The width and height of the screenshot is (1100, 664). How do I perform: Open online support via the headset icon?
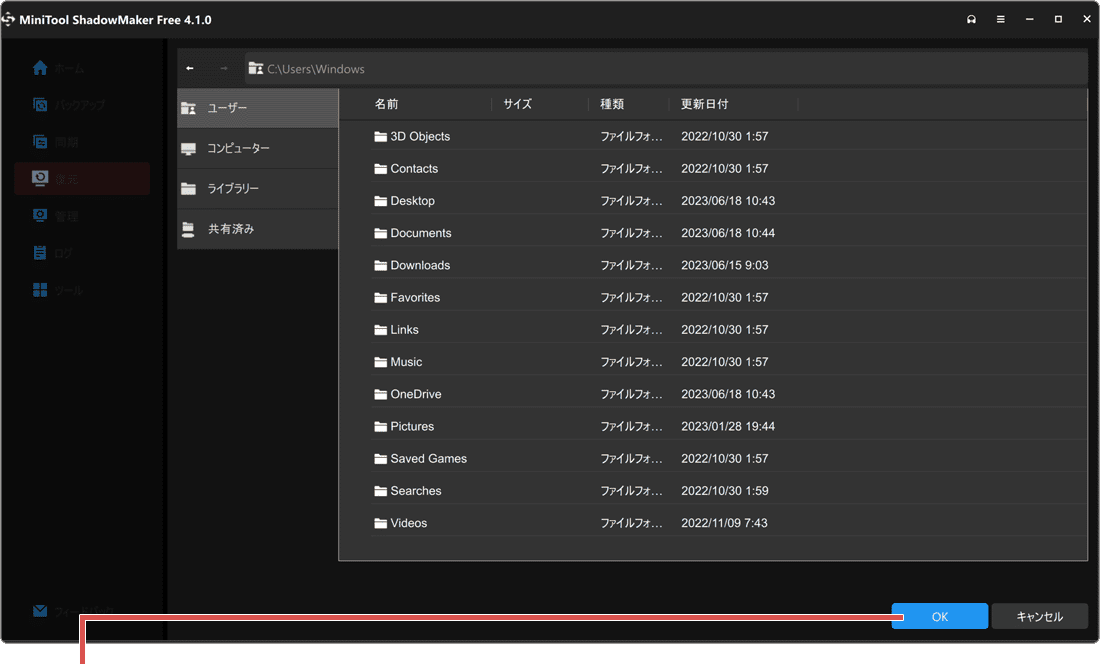tap(971, 18)
